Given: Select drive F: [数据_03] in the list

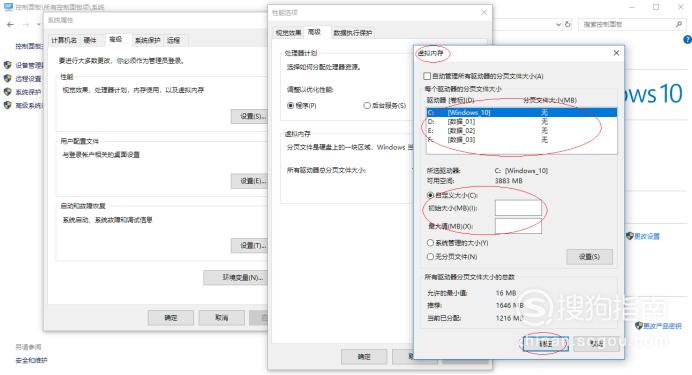Looking at the screenshot, I should tap(521, 140).
